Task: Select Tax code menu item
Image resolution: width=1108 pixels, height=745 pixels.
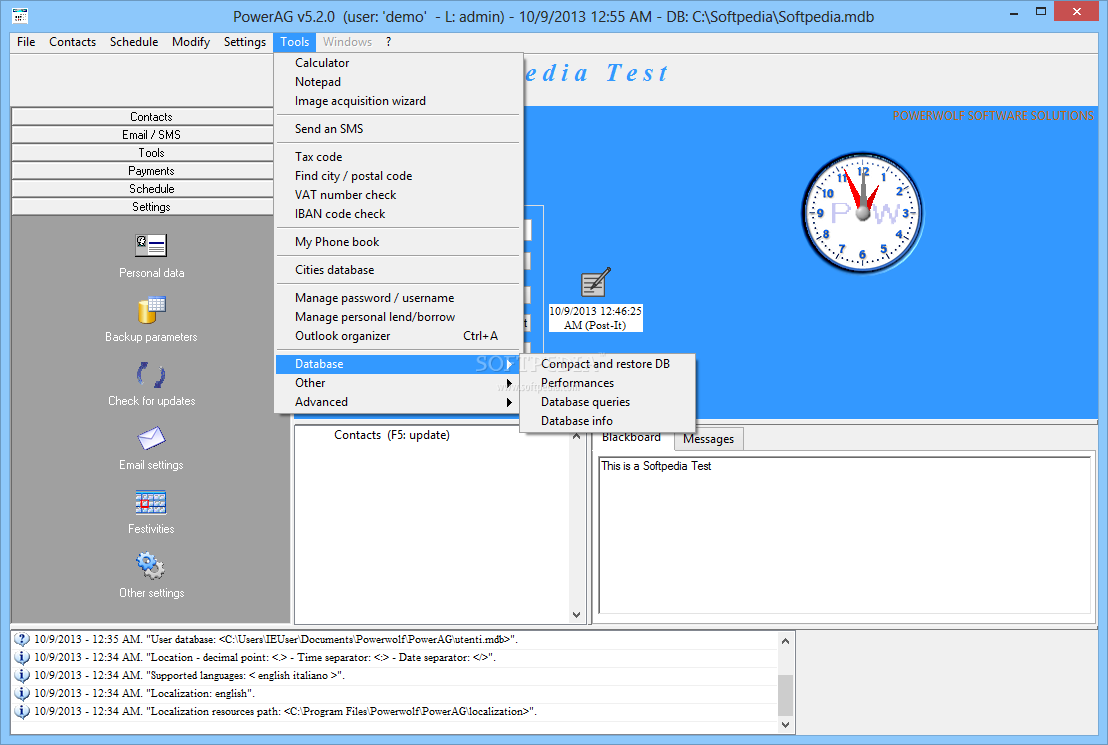Action: (x=398, y=157)
